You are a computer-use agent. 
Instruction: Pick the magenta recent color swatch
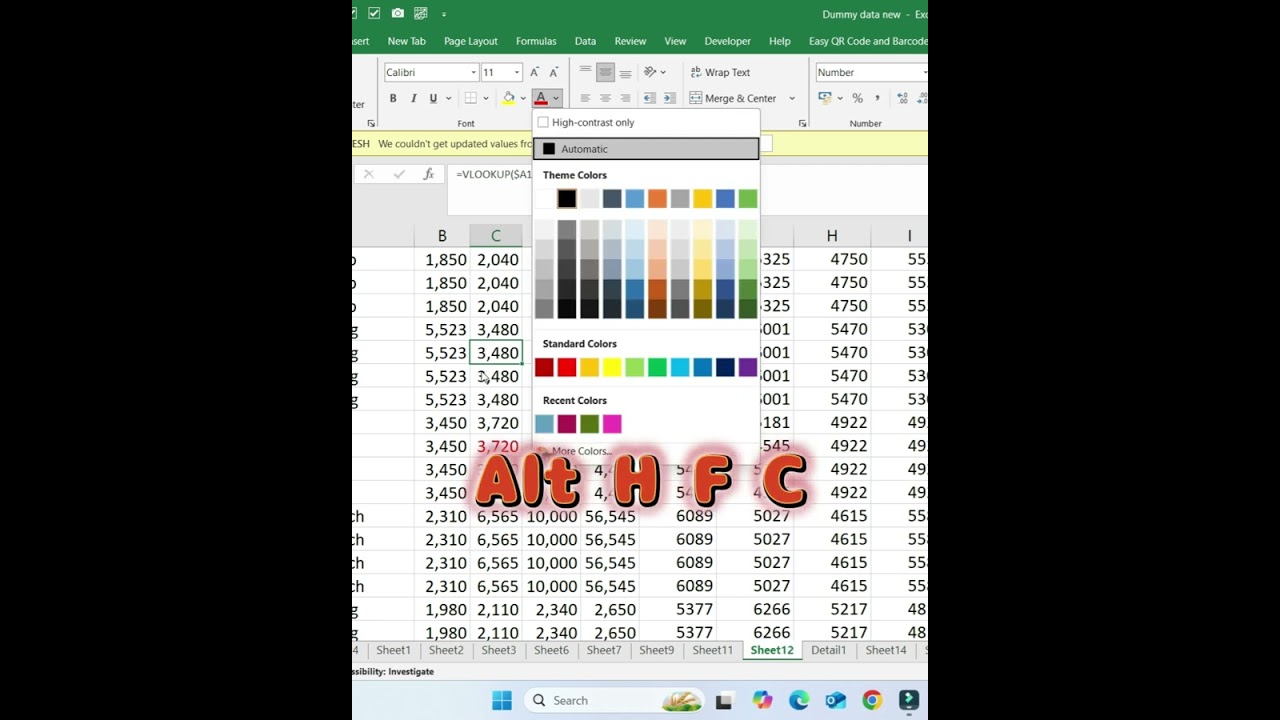[x=612, y=424]
